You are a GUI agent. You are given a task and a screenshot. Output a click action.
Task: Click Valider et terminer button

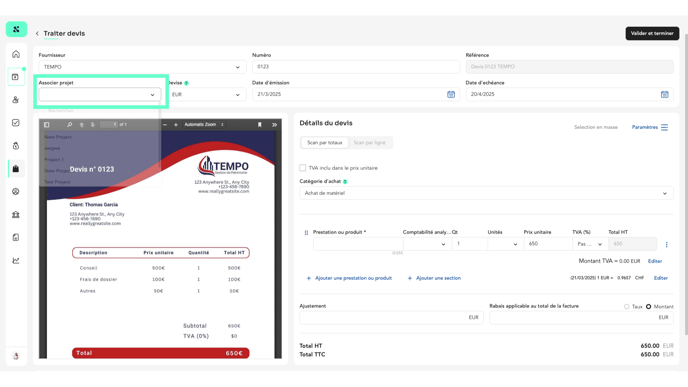[x=652, y=33]
